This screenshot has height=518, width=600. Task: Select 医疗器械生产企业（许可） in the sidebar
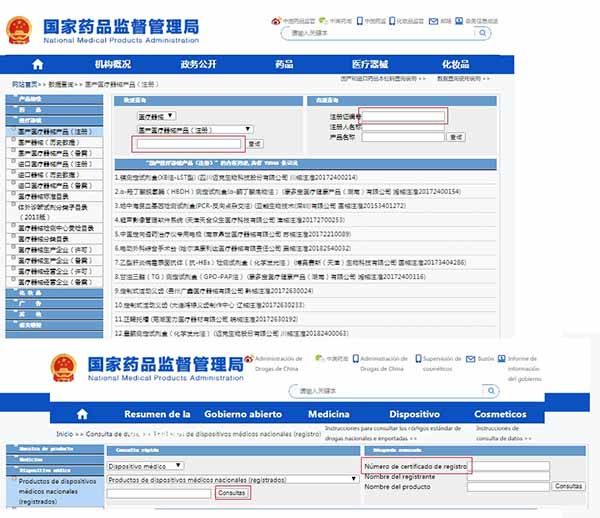click(x=55, y=250)
